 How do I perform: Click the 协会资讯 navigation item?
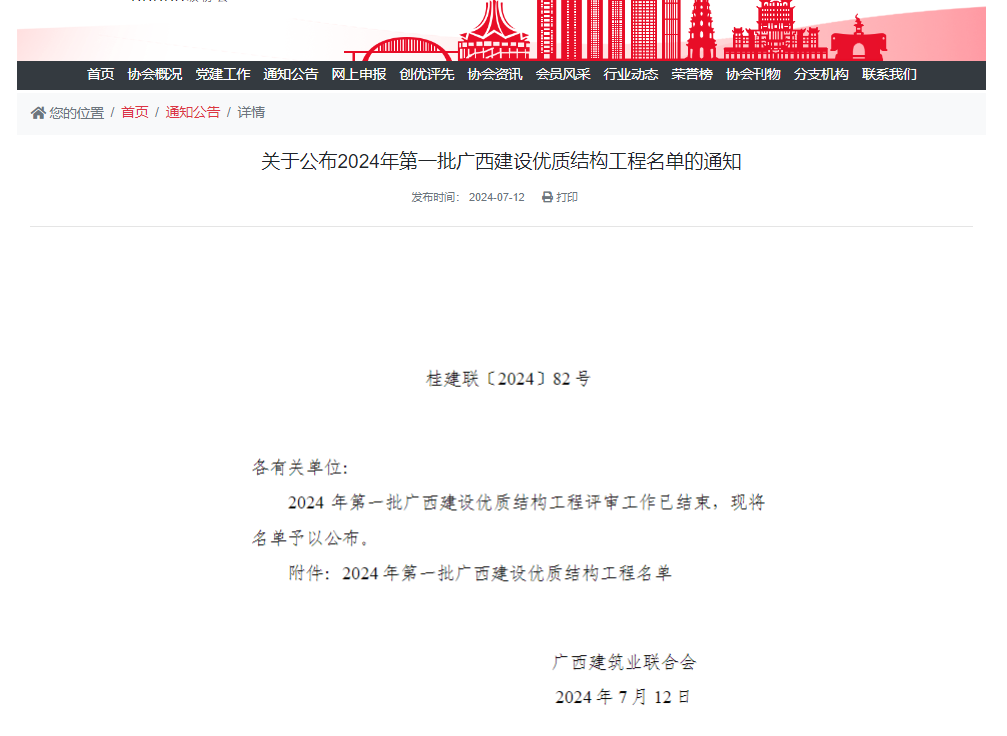pyautogui.click(x=494, y=74)
